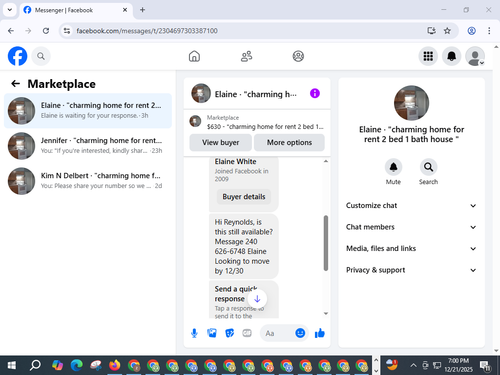Send a thumbs-up like
The width and height of the screenshot is (500, 375).
[x=320, y=333]
